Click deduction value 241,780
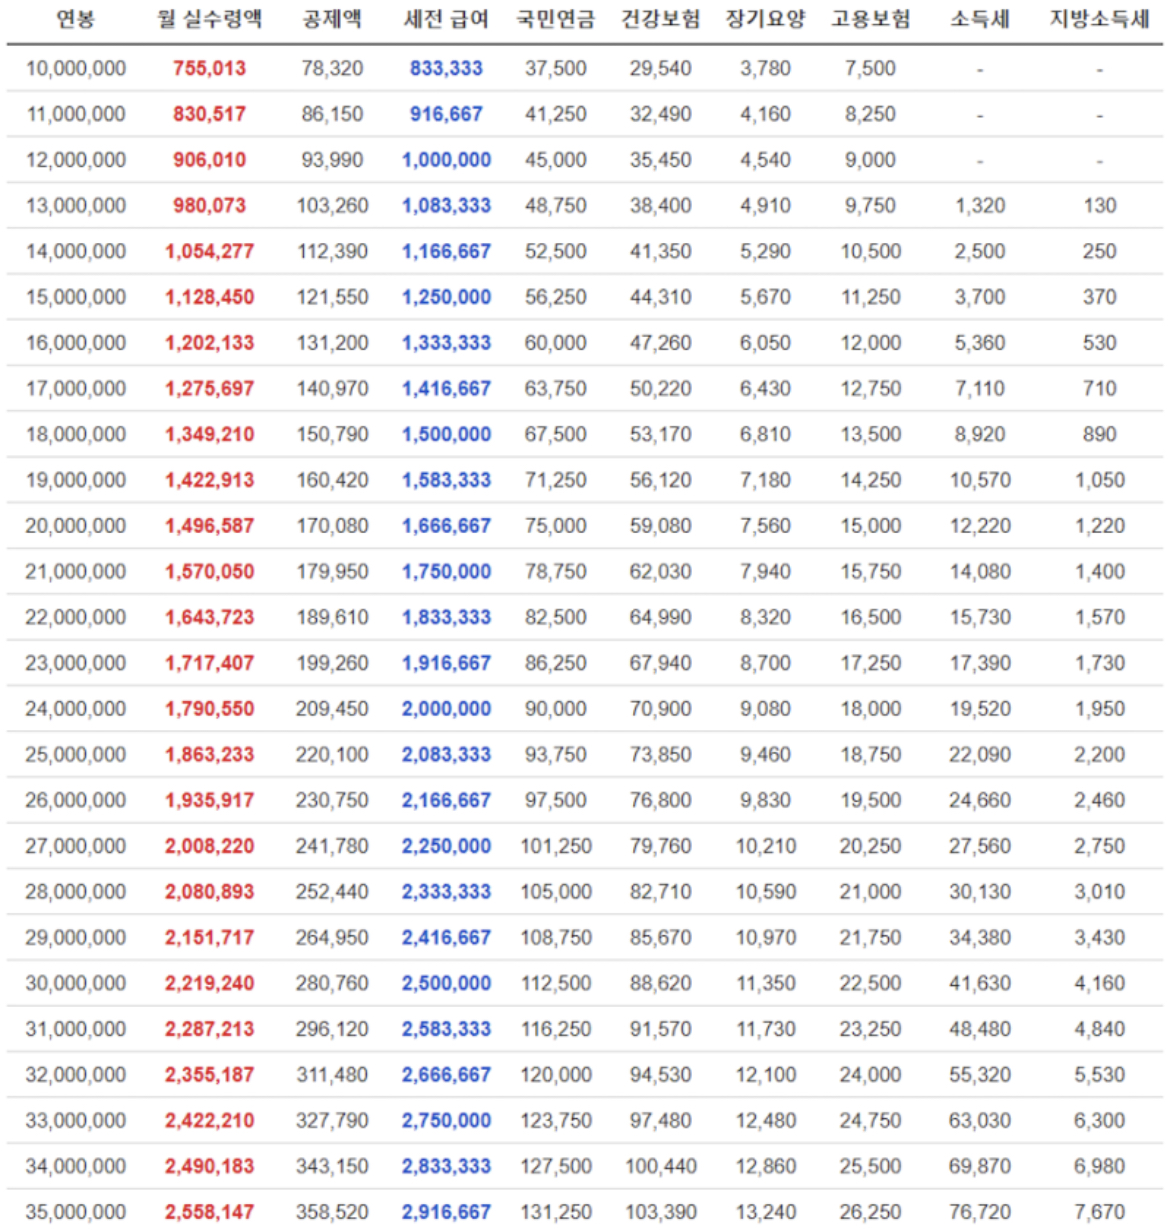The width and height of the screenshot is (1170, 1230). click(332, 847)
